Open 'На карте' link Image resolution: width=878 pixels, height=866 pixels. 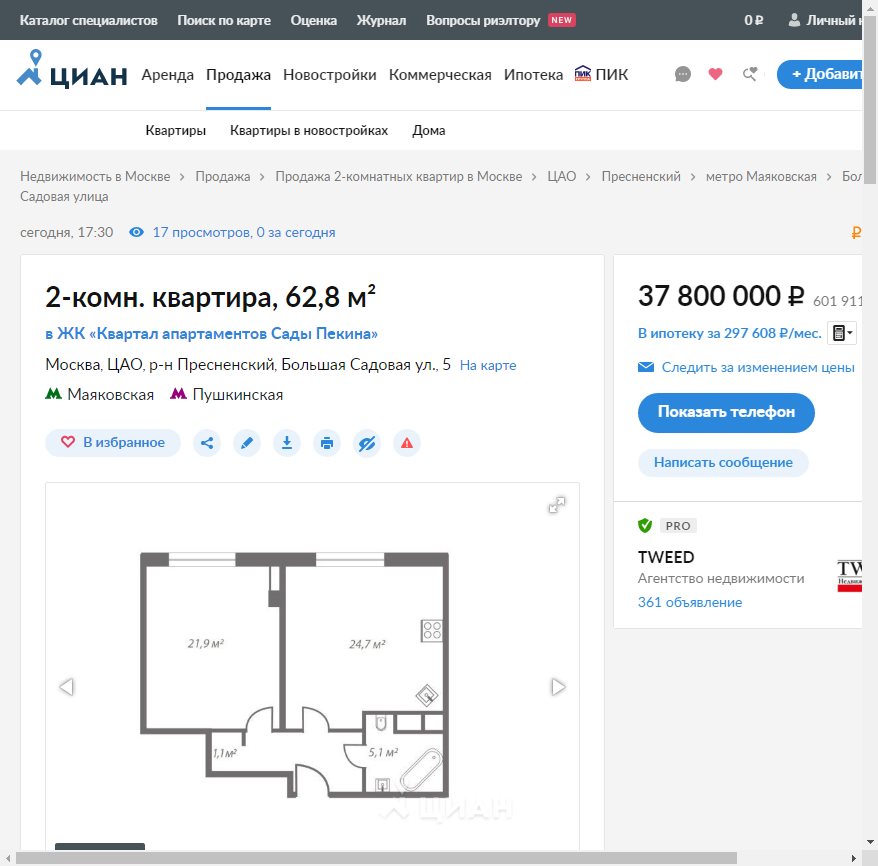point(488,365)
